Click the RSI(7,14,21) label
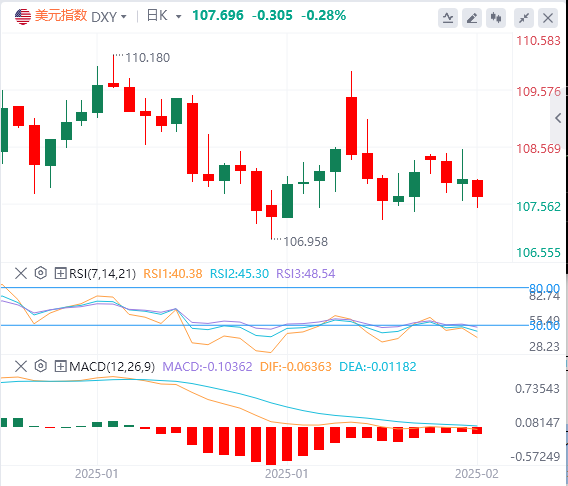 pyautogui.click(x=103, y=273)
